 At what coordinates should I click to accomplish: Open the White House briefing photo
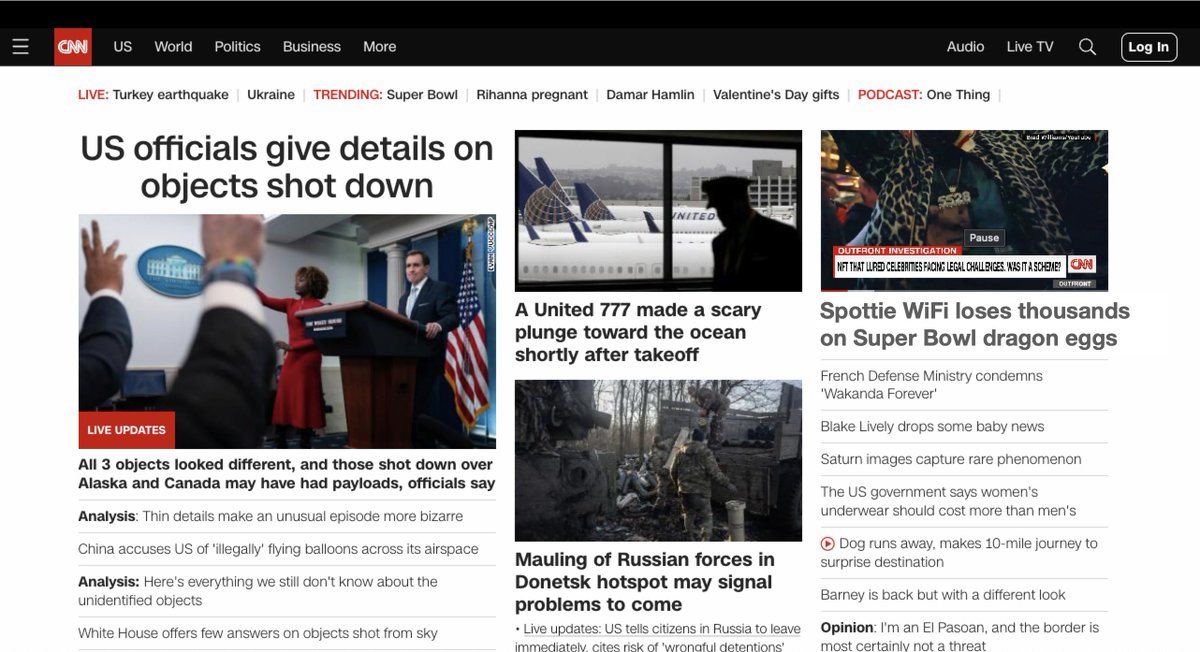click(x=287, y=331)
